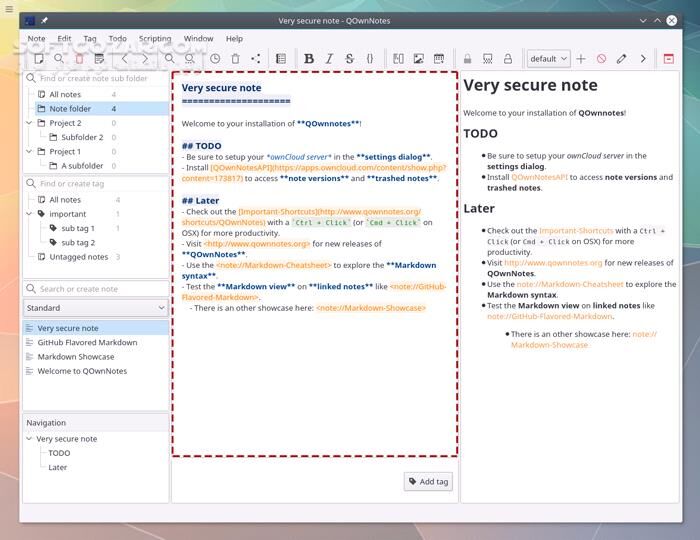Collapse Very secure note in Navigation
Image resolution: width=700 pixels, height=540 pixels.
pos(29,439)
